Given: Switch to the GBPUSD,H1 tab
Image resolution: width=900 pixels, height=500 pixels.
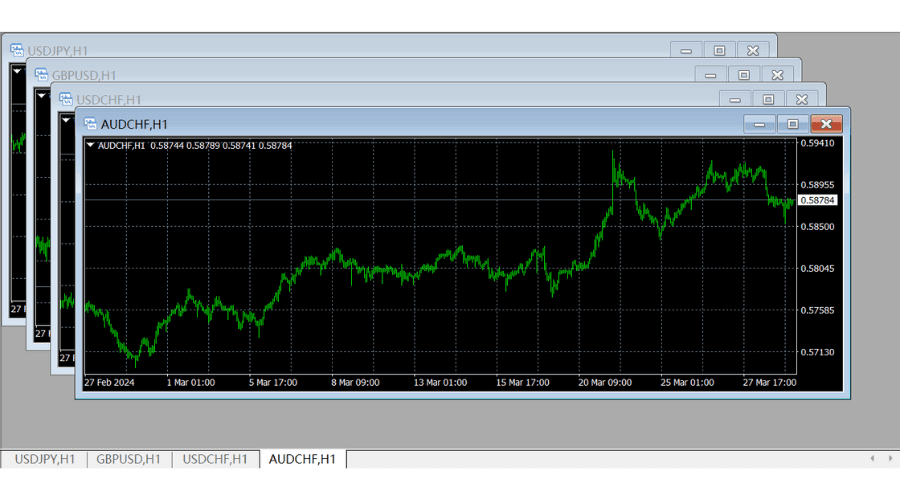Looking at the screenshot, I should click(x=128, y=459).
